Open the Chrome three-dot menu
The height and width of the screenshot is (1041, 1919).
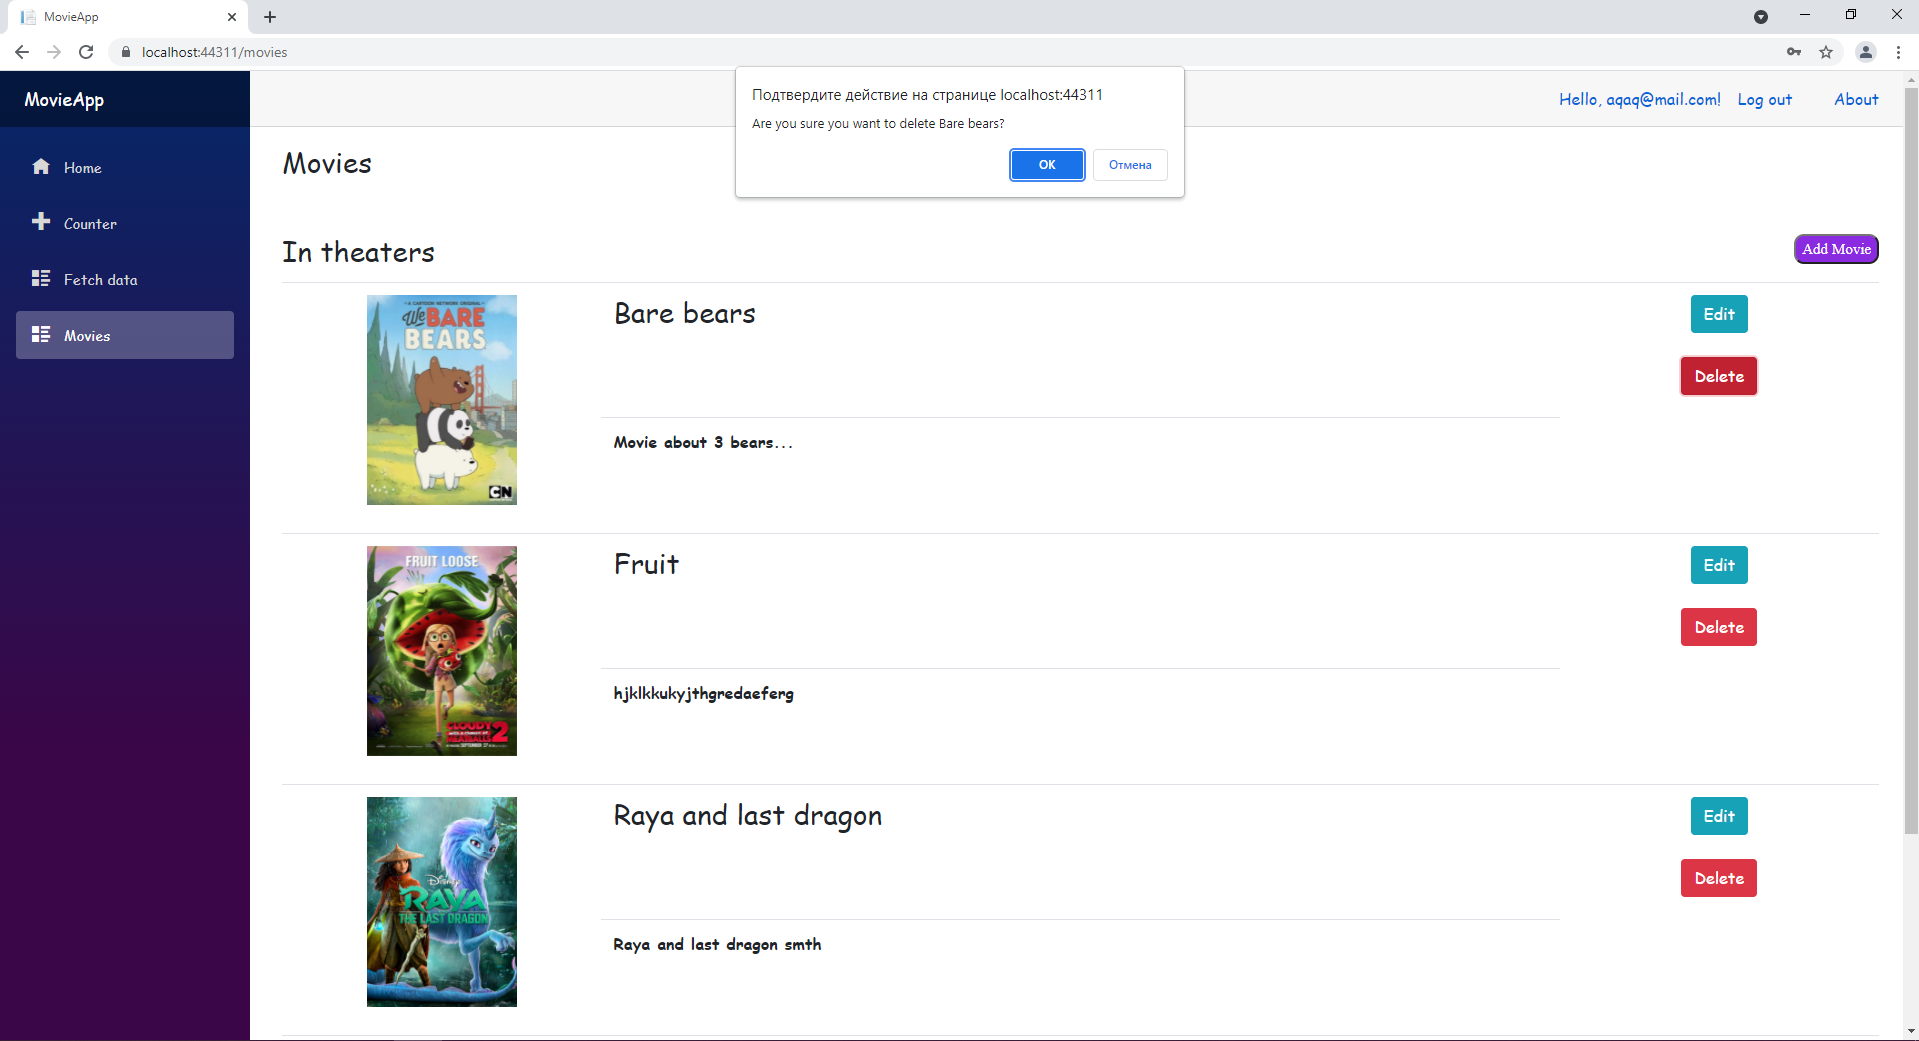click(1898, 52)
